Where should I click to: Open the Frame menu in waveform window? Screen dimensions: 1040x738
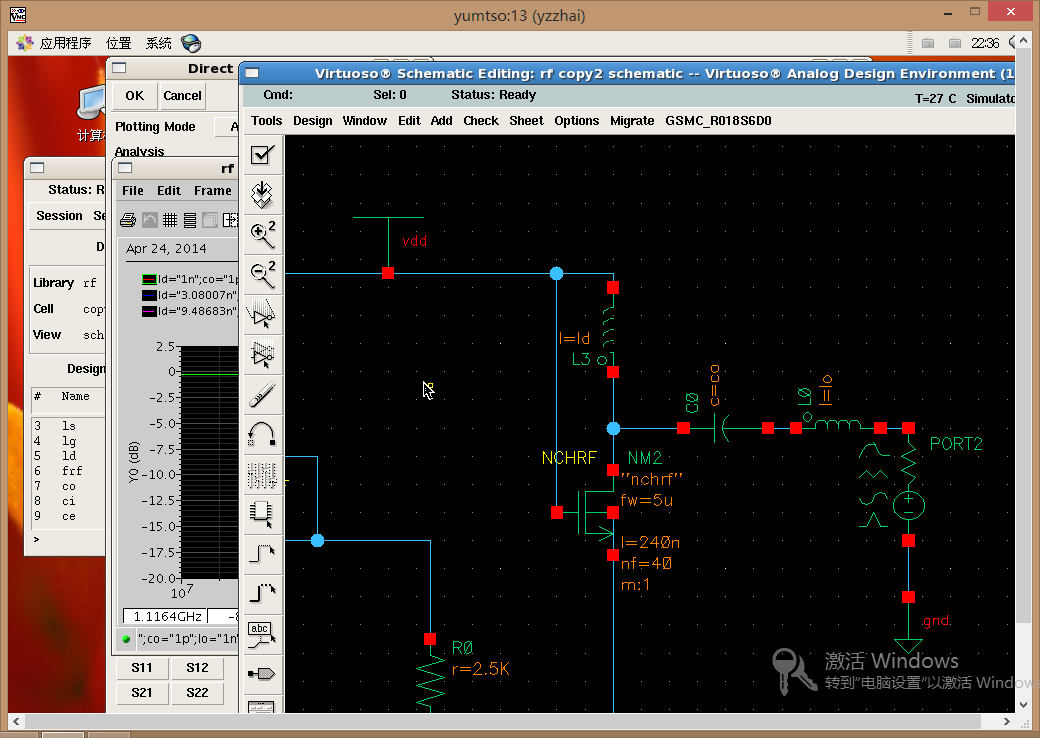[x=212, y=190]
